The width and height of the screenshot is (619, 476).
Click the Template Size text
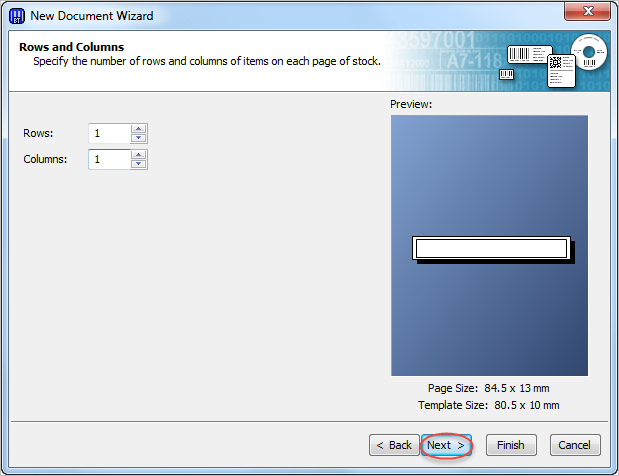(489, 405)
